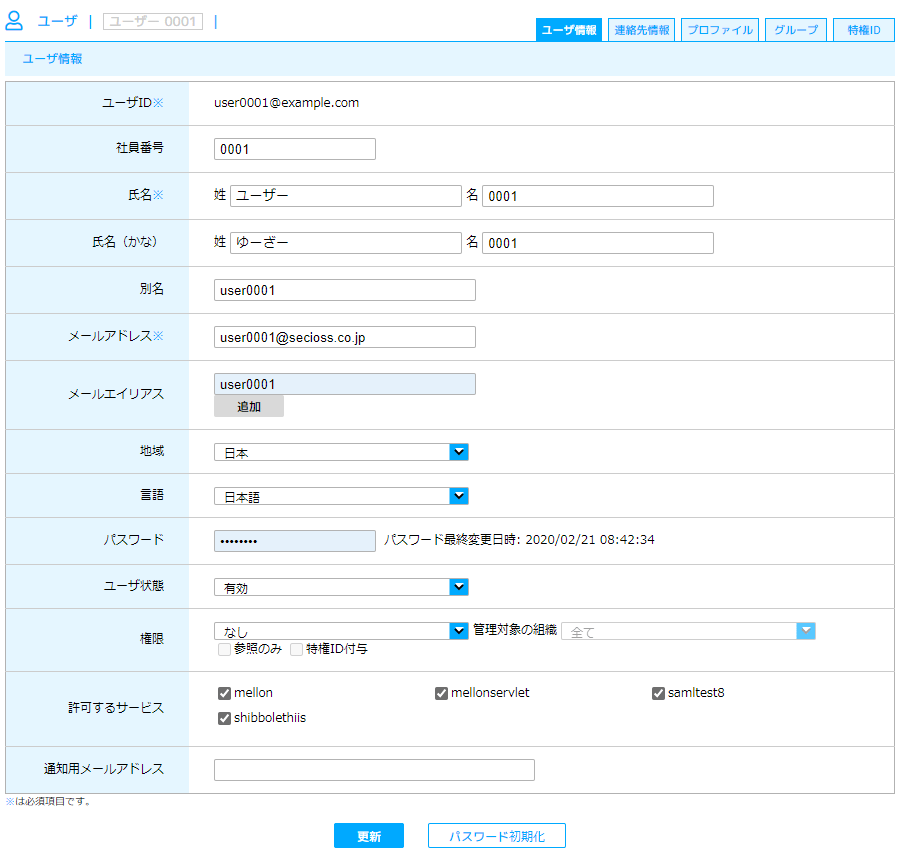Click the 通知用メールアドレス input field

374,770
